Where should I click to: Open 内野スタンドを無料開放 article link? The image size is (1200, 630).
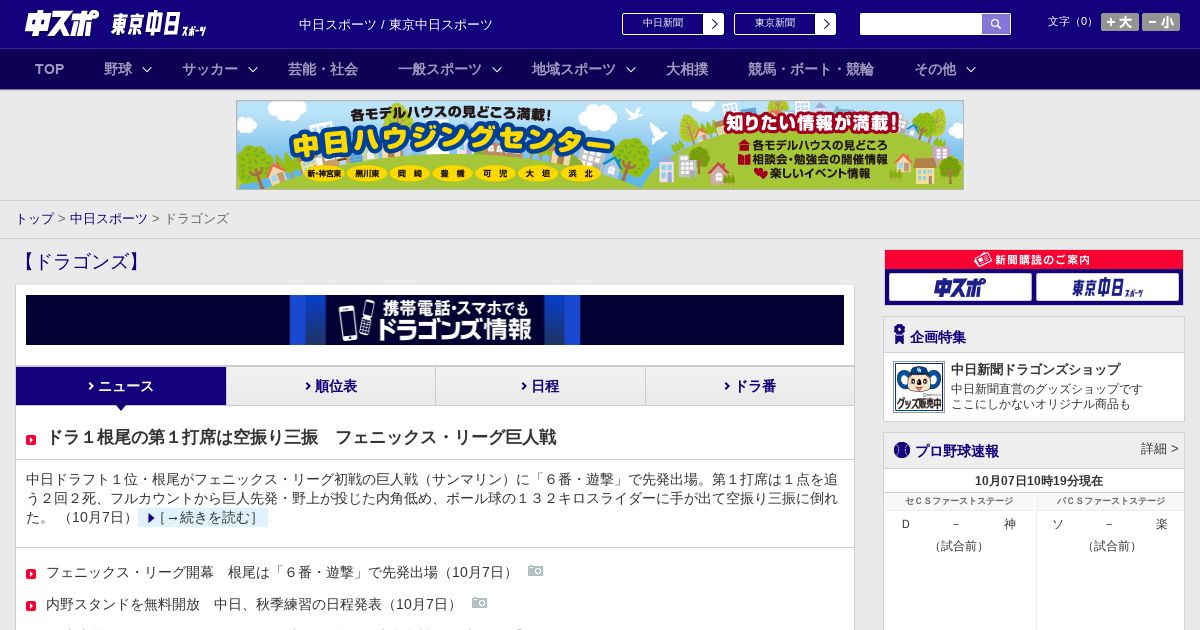[253, 604]
